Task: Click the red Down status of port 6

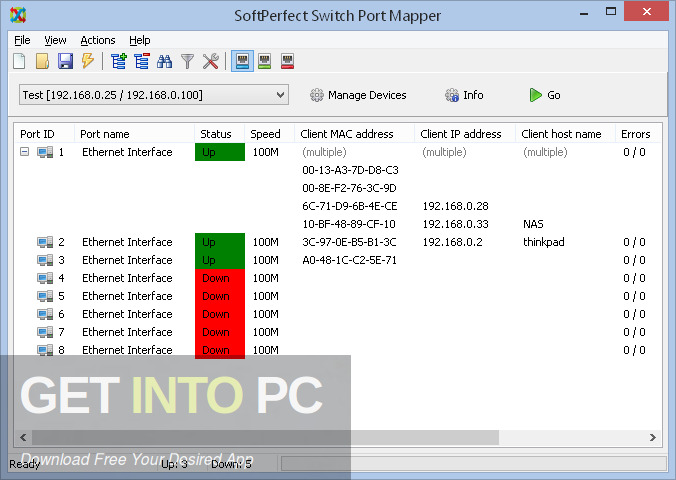Action: (220, 314)
